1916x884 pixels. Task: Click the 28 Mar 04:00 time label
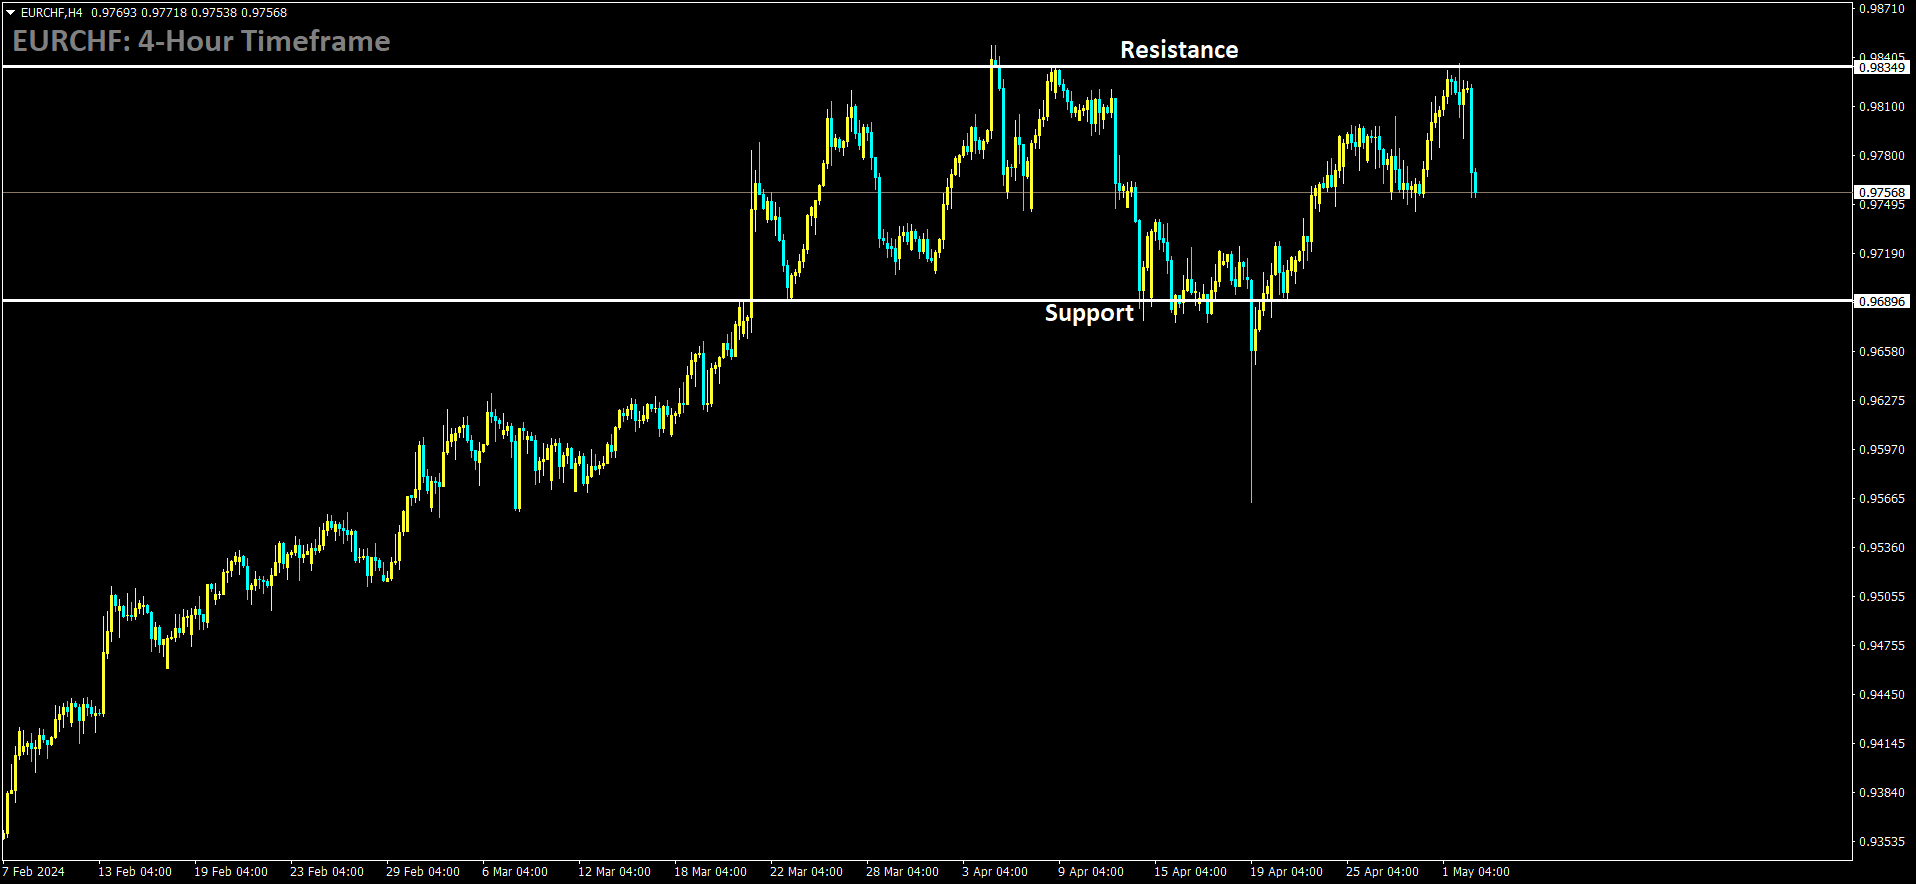point(902,872)
